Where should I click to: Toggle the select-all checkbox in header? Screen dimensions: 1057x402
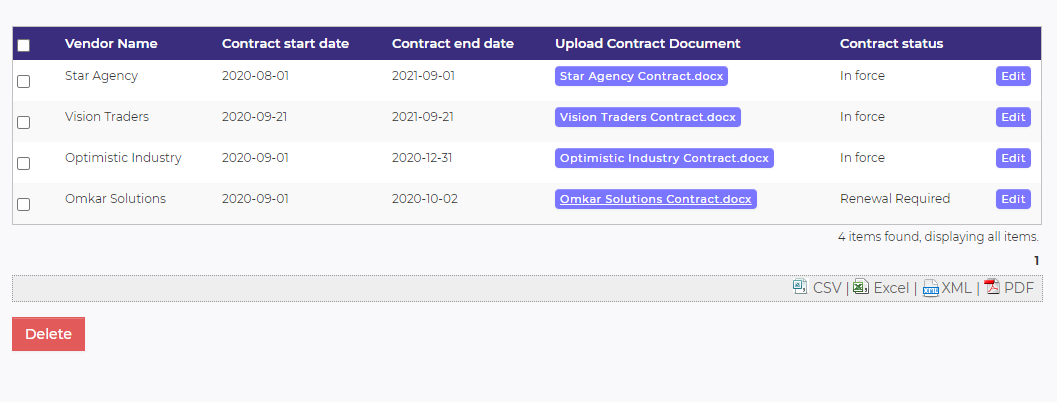[x=24, y=45]
